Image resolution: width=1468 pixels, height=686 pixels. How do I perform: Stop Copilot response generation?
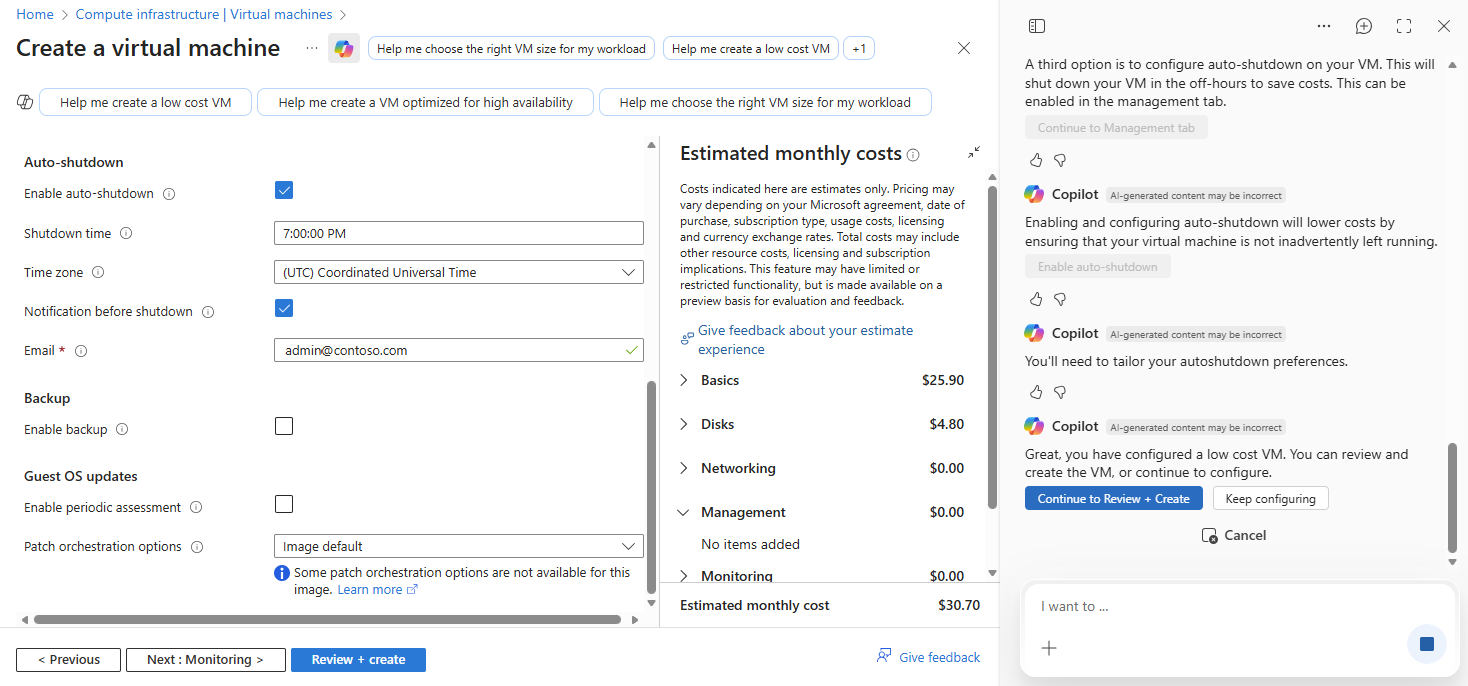tap(1426, 644)
